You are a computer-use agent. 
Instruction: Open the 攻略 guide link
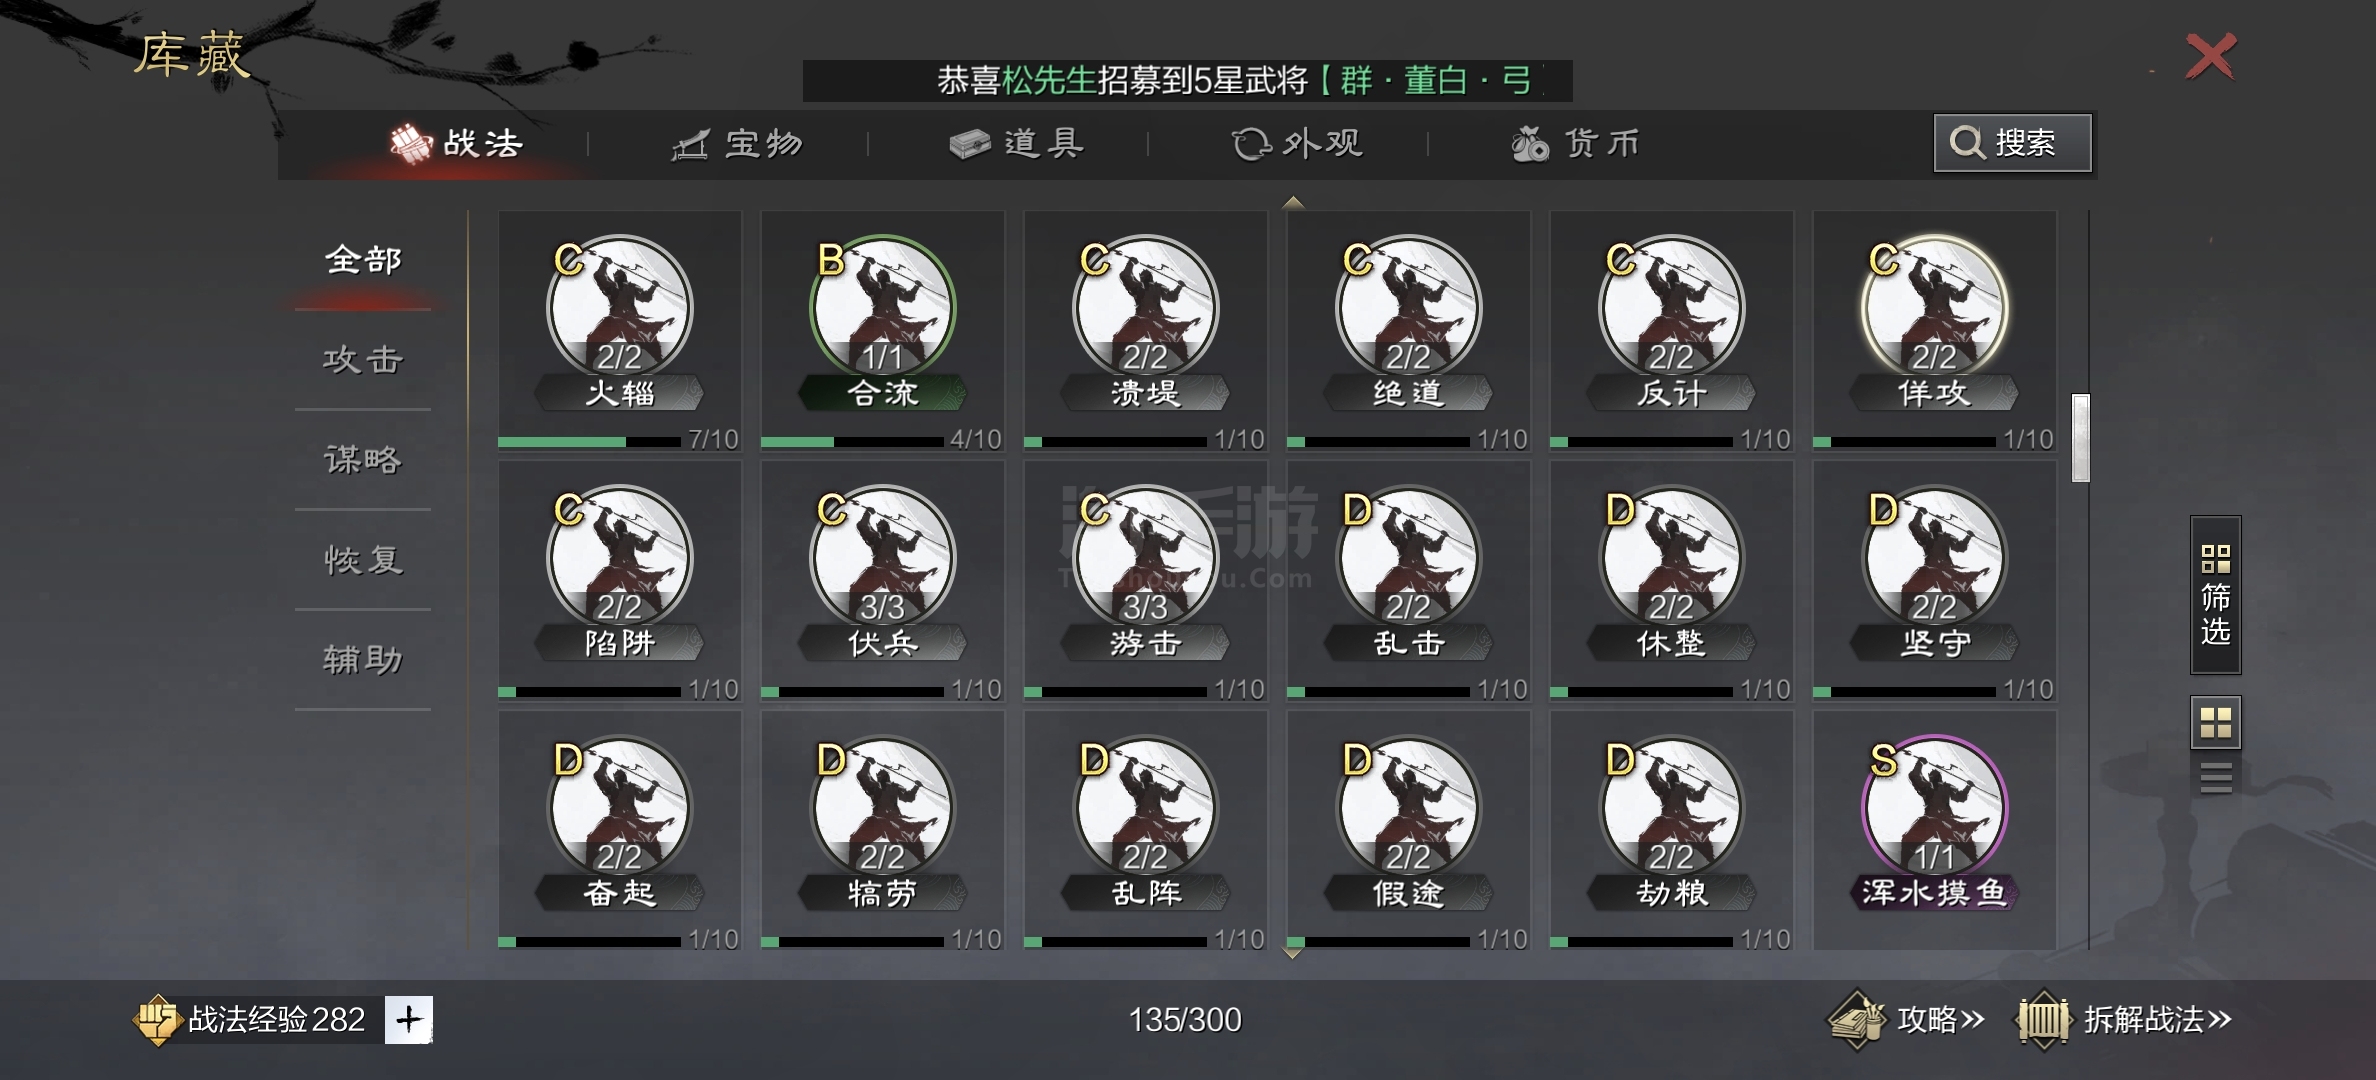tap(1906, 1020)
